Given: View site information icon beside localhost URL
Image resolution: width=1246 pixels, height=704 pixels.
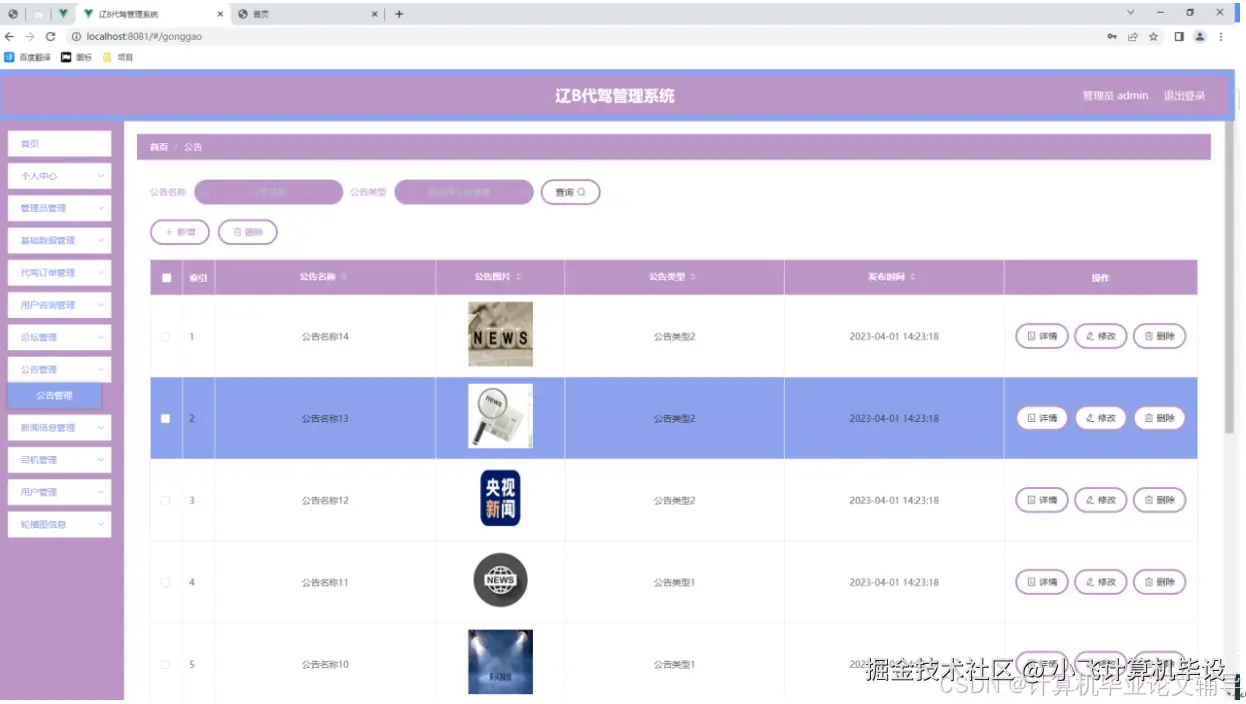Looking at the screenshot, I should point(76,36).
